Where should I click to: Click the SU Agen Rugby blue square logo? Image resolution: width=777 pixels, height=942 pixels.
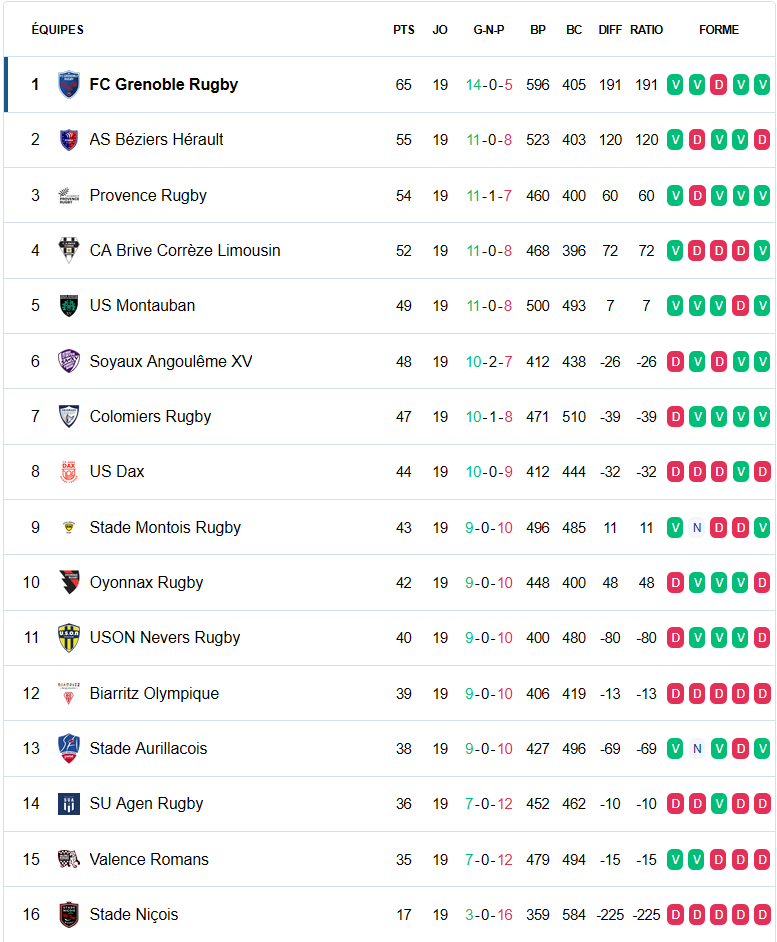69,804
